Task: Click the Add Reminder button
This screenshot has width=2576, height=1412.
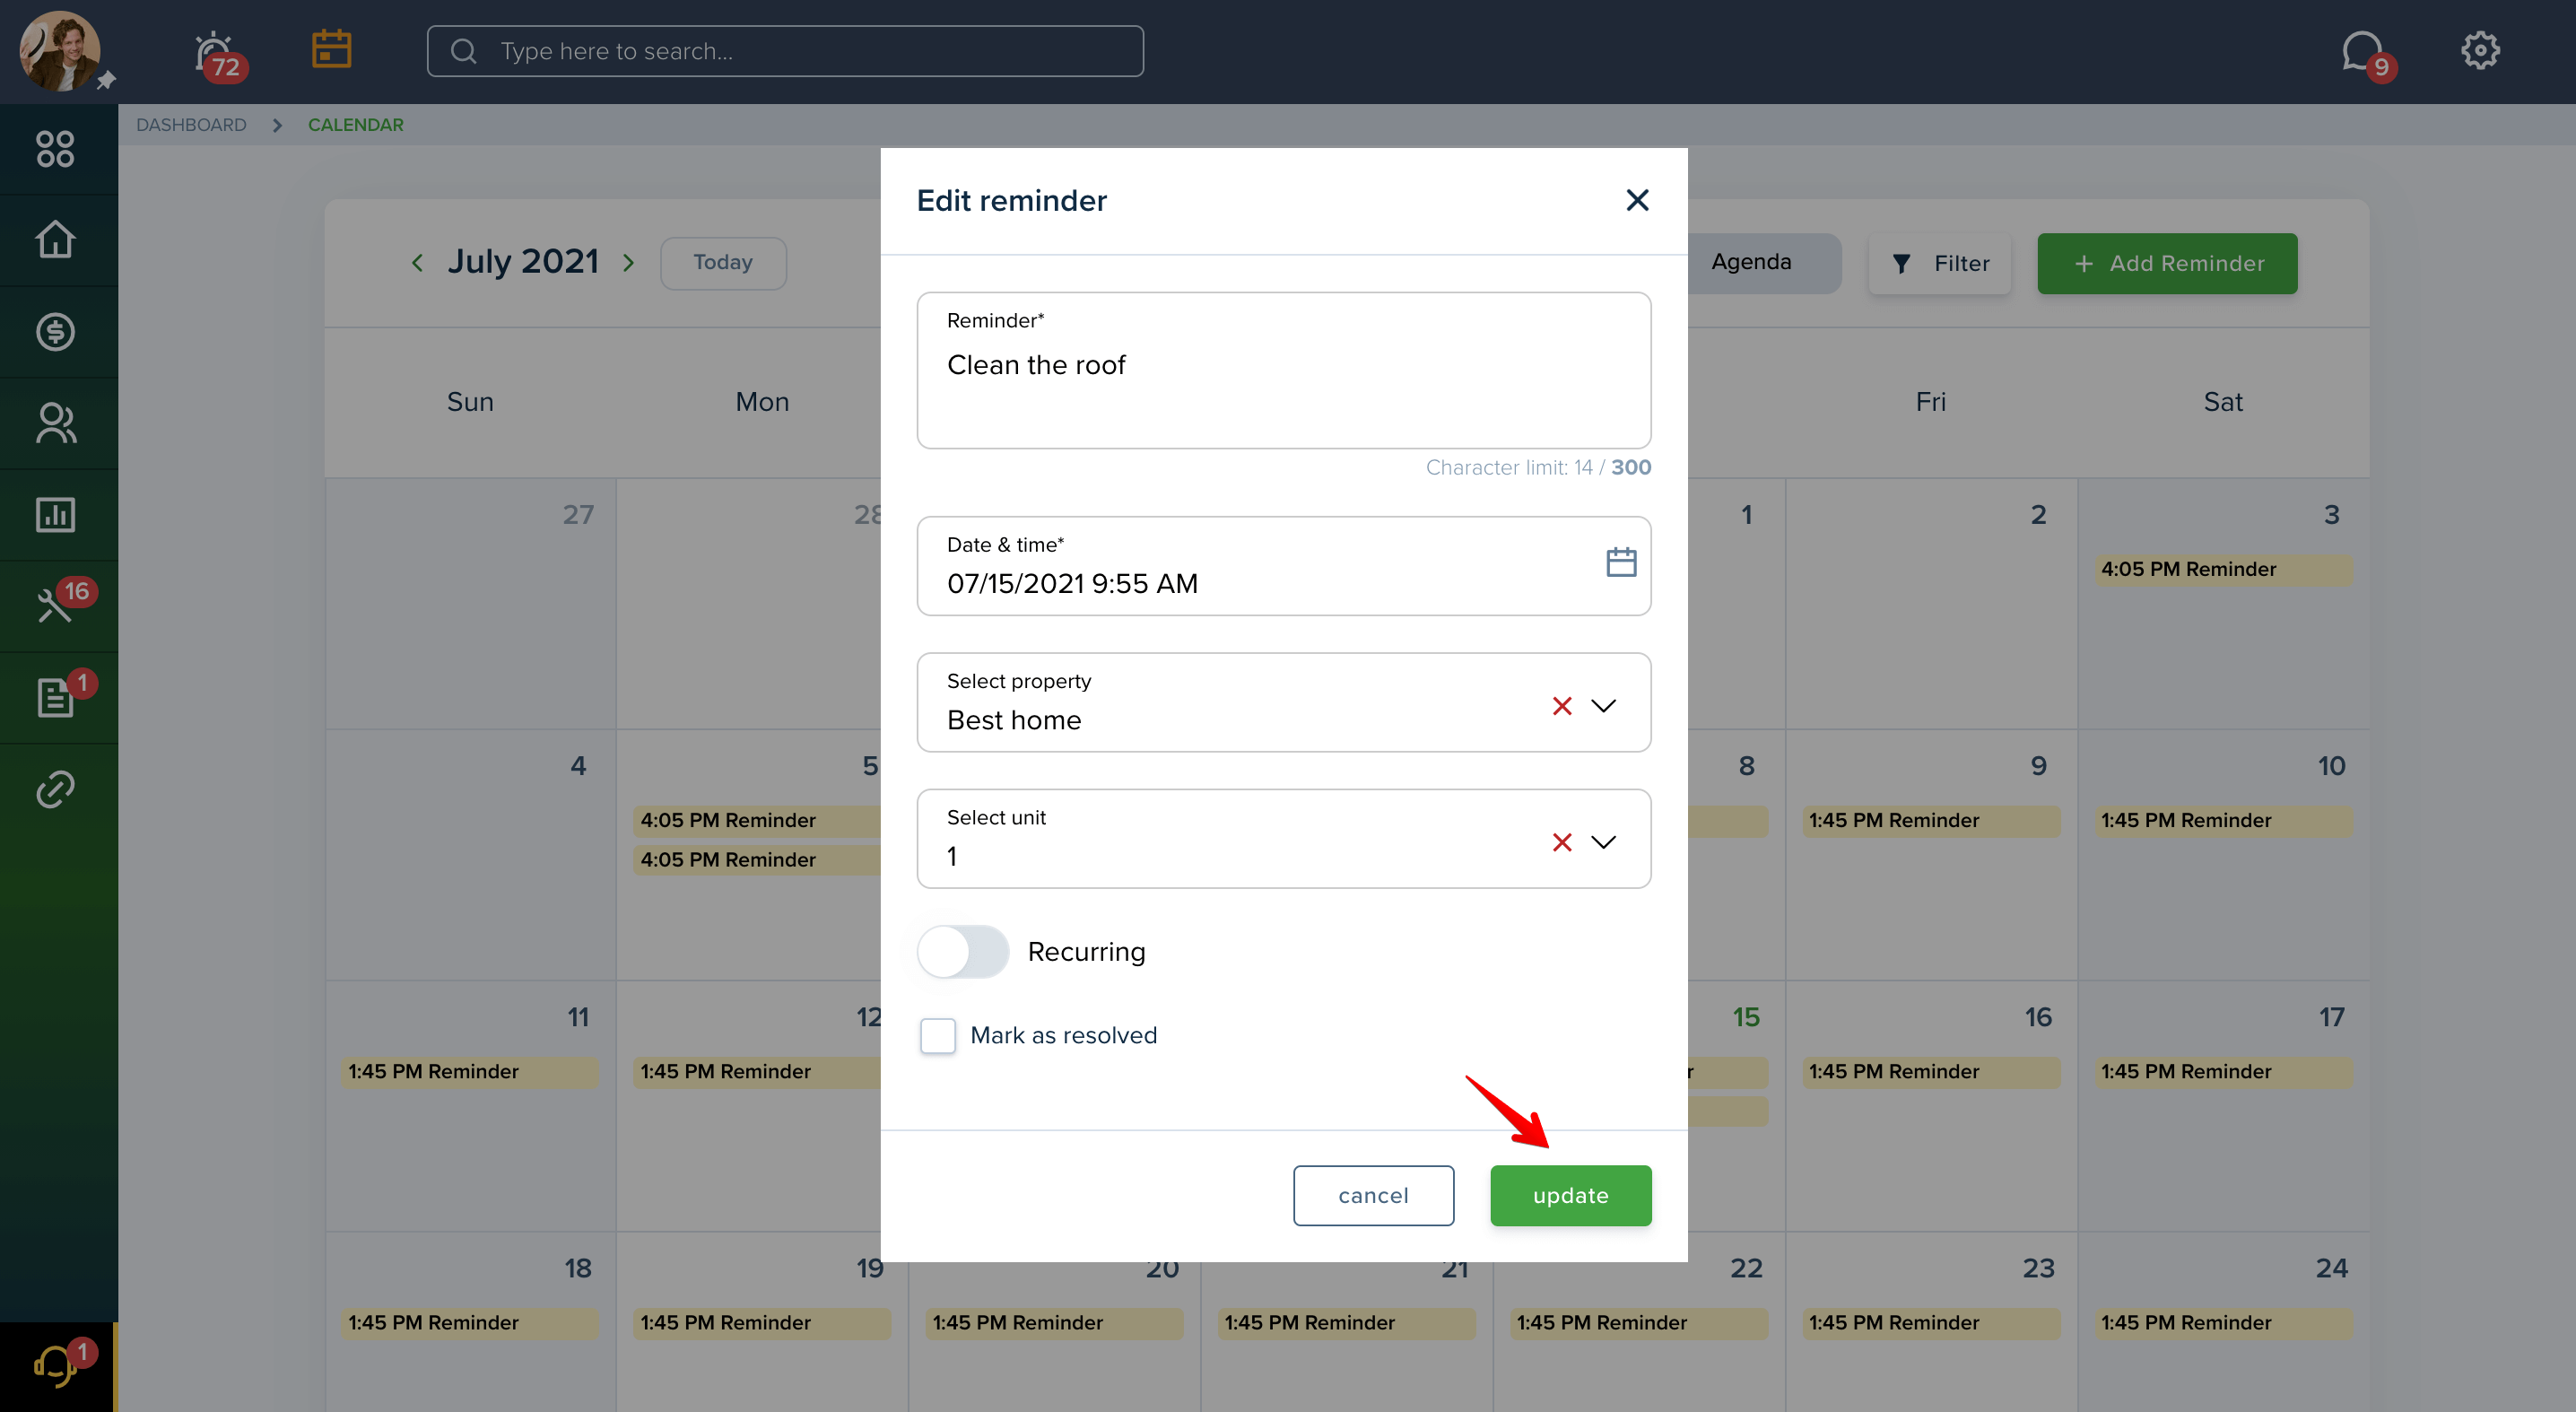Action: pos(2167,264)
